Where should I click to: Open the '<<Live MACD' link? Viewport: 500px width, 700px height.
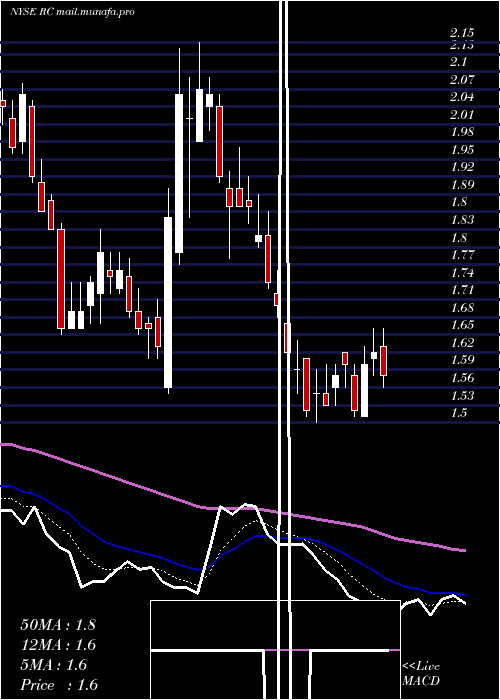(421, 673)
